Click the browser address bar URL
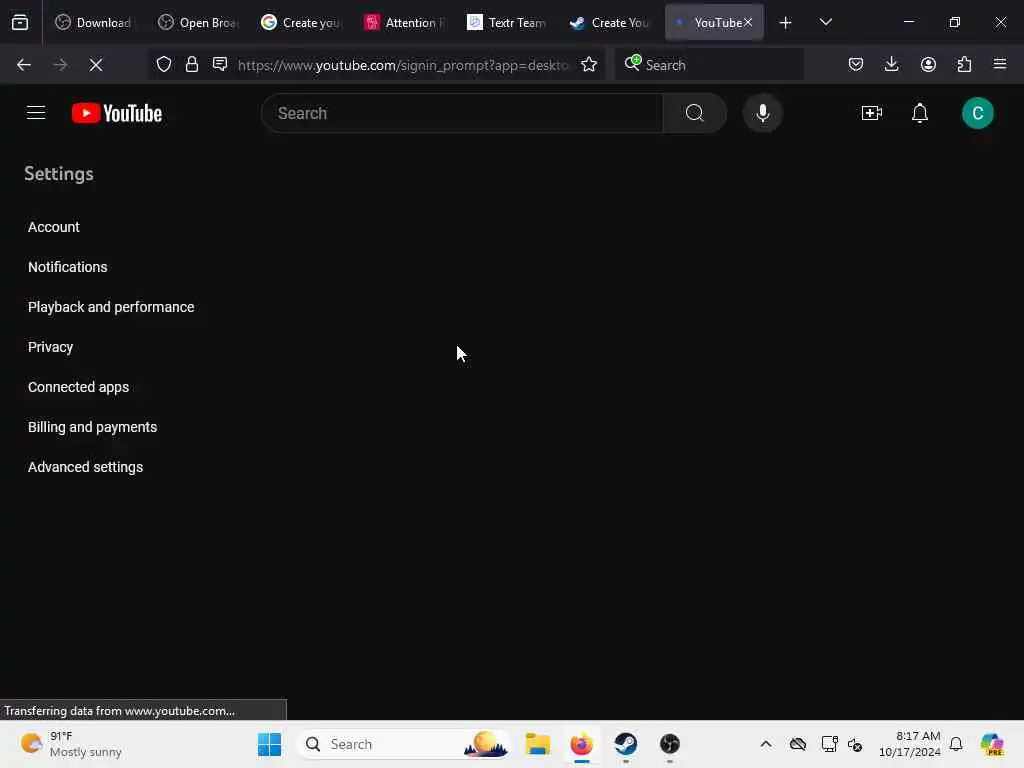 point(403,65)
